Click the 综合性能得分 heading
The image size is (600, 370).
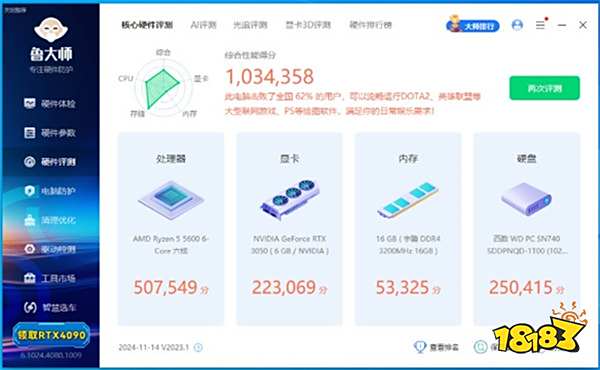250,55
